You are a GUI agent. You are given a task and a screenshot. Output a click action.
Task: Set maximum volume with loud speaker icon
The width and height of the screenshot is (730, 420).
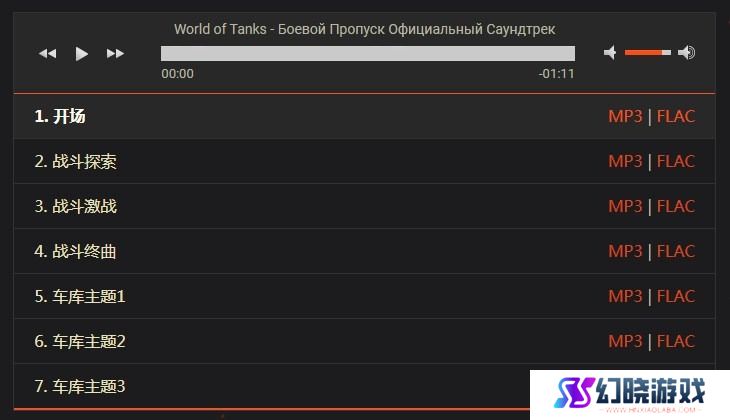point(686,53)
